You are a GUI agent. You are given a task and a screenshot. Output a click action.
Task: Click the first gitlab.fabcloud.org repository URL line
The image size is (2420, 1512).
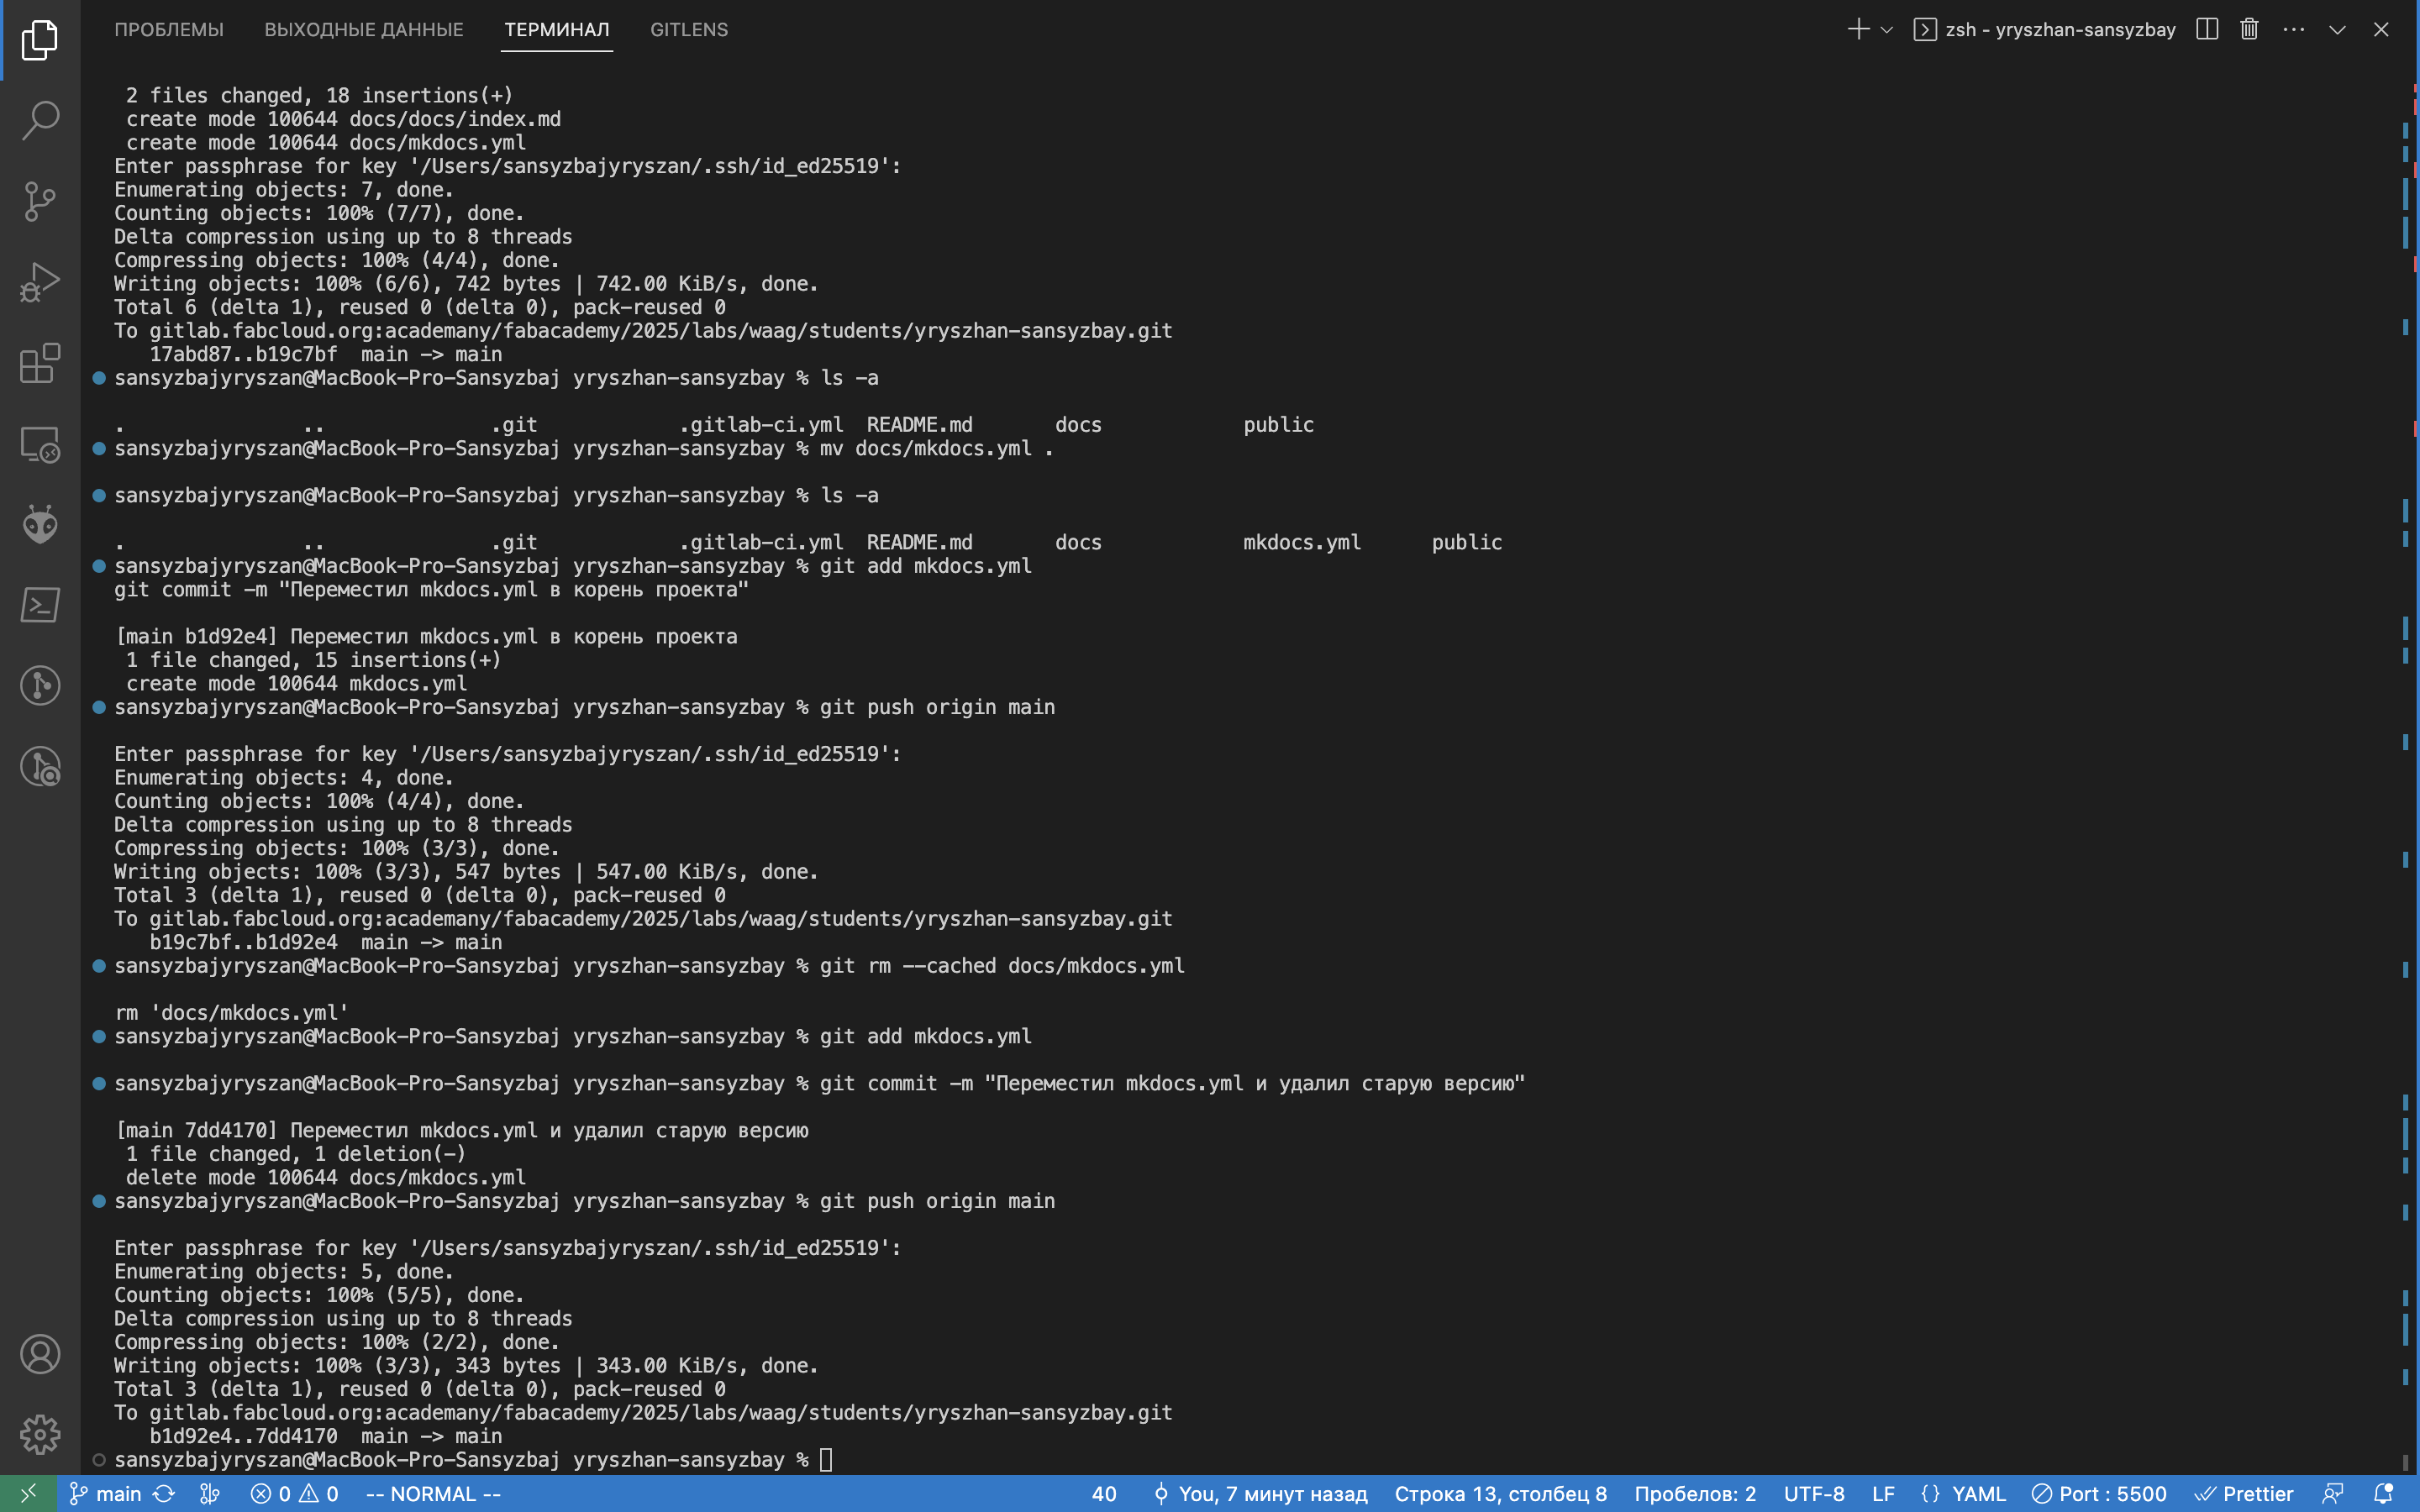coord(643,331)
